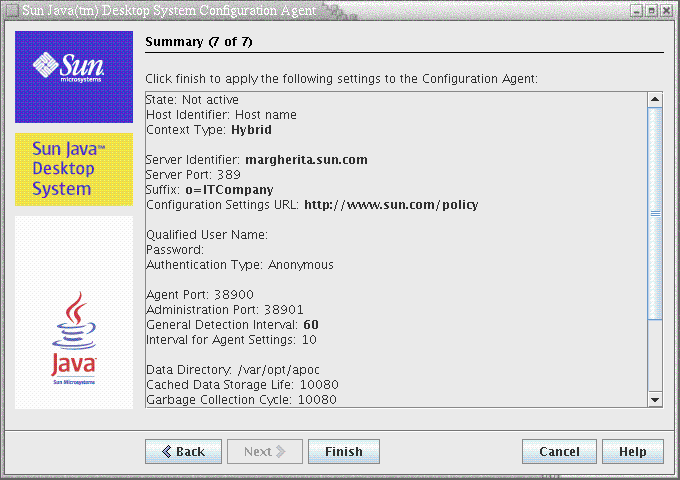
Task: Click 'Garbage Collection Cycle: 10080' line
Action: point(242,399)
